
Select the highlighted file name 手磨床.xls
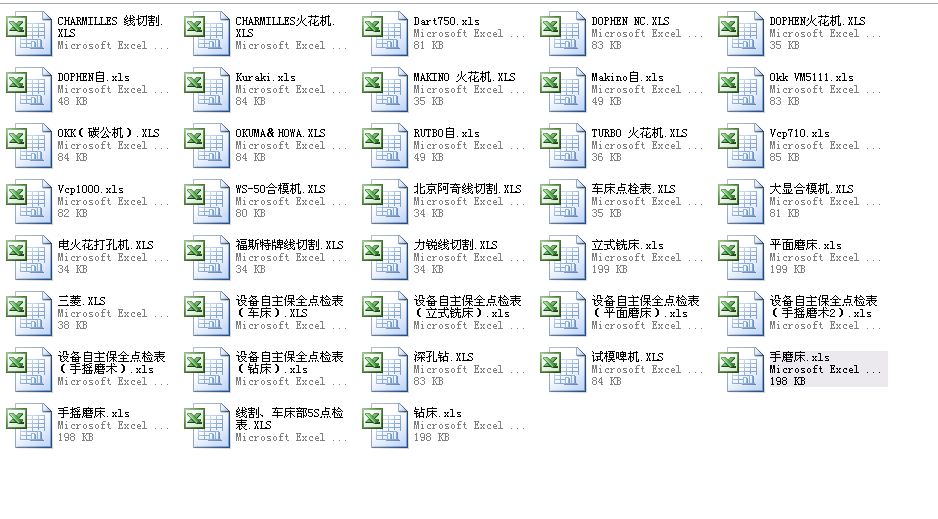(799, 357)
